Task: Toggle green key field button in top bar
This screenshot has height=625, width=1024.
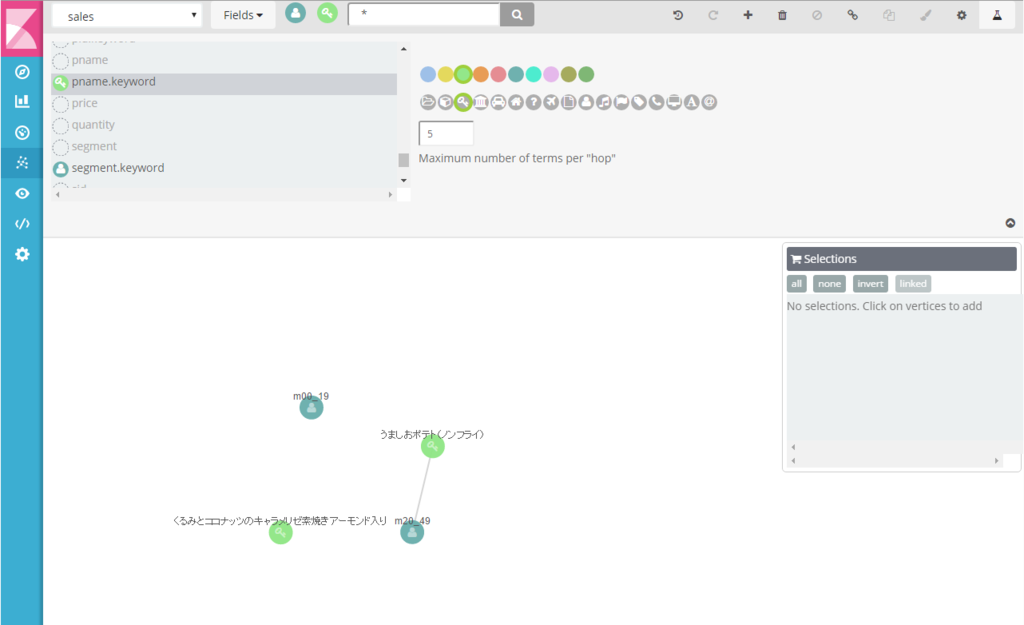Action: 327,12
